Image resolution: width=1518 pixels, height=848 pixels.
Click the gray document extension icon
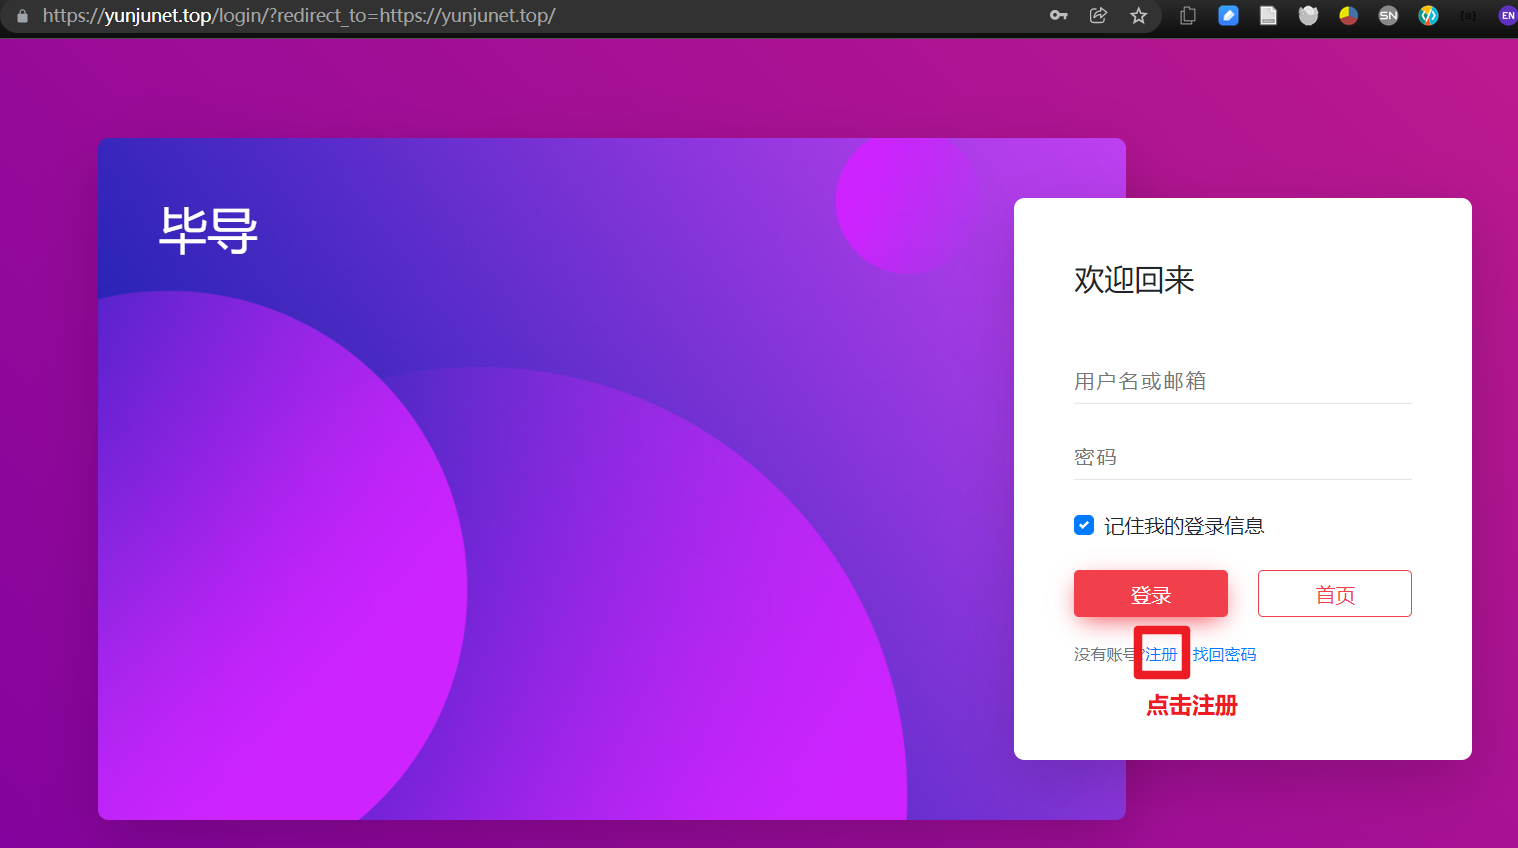1268,16
